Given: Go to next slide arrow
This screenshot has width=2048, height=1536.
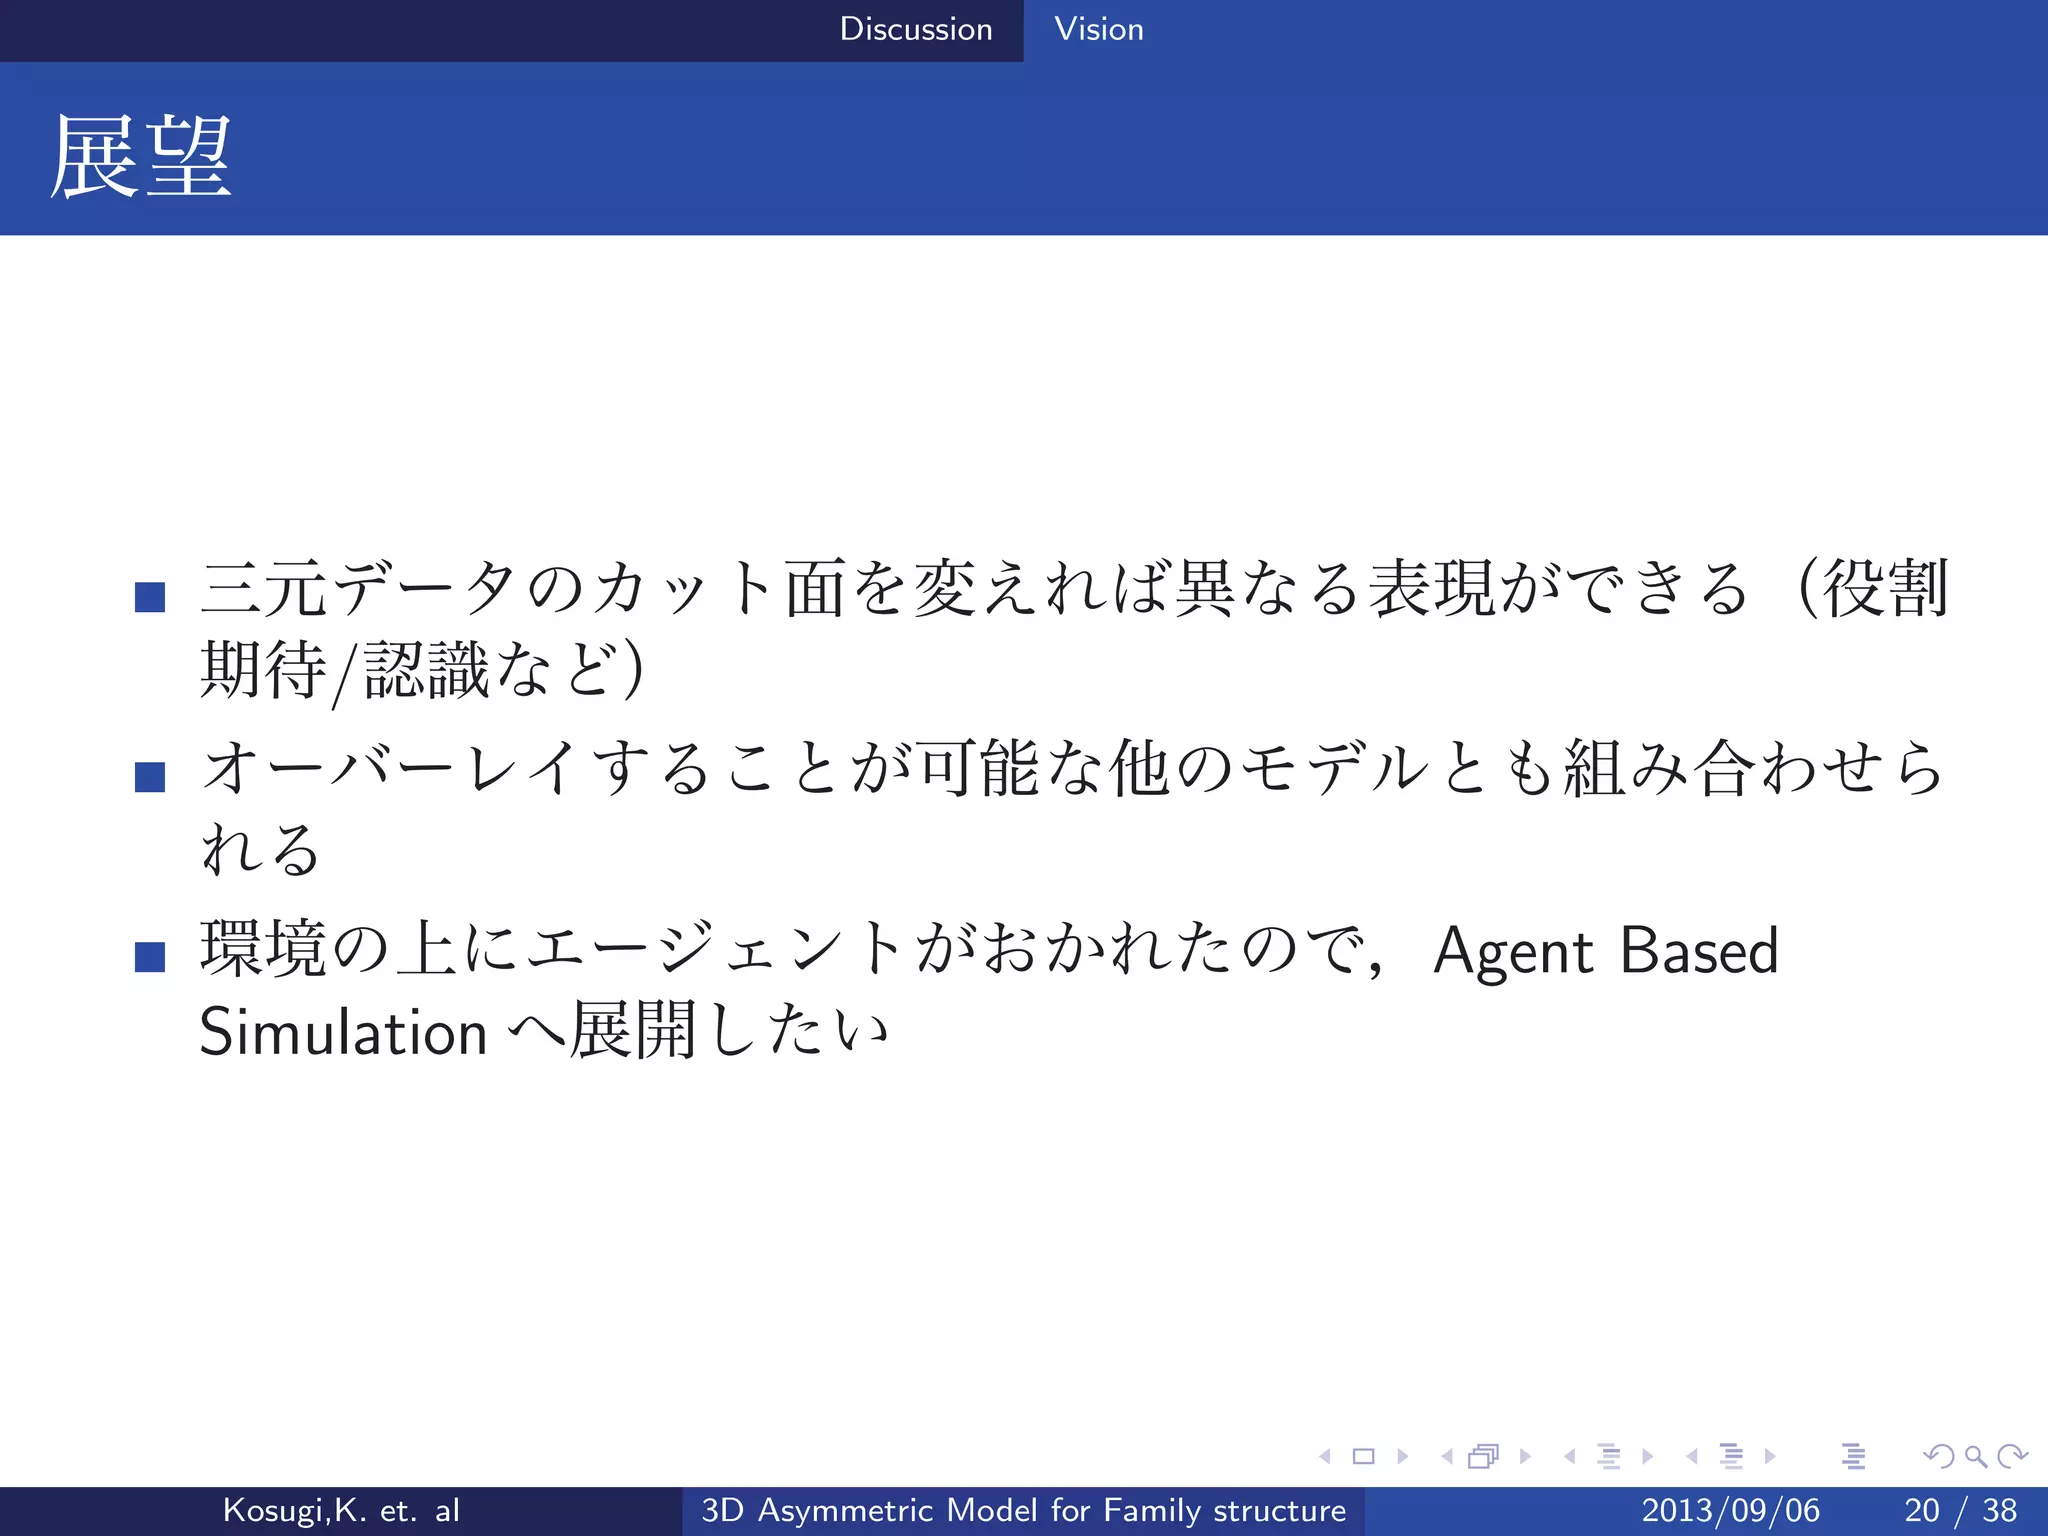Looking at the screenshot, I should [x=1403, y=1456].
